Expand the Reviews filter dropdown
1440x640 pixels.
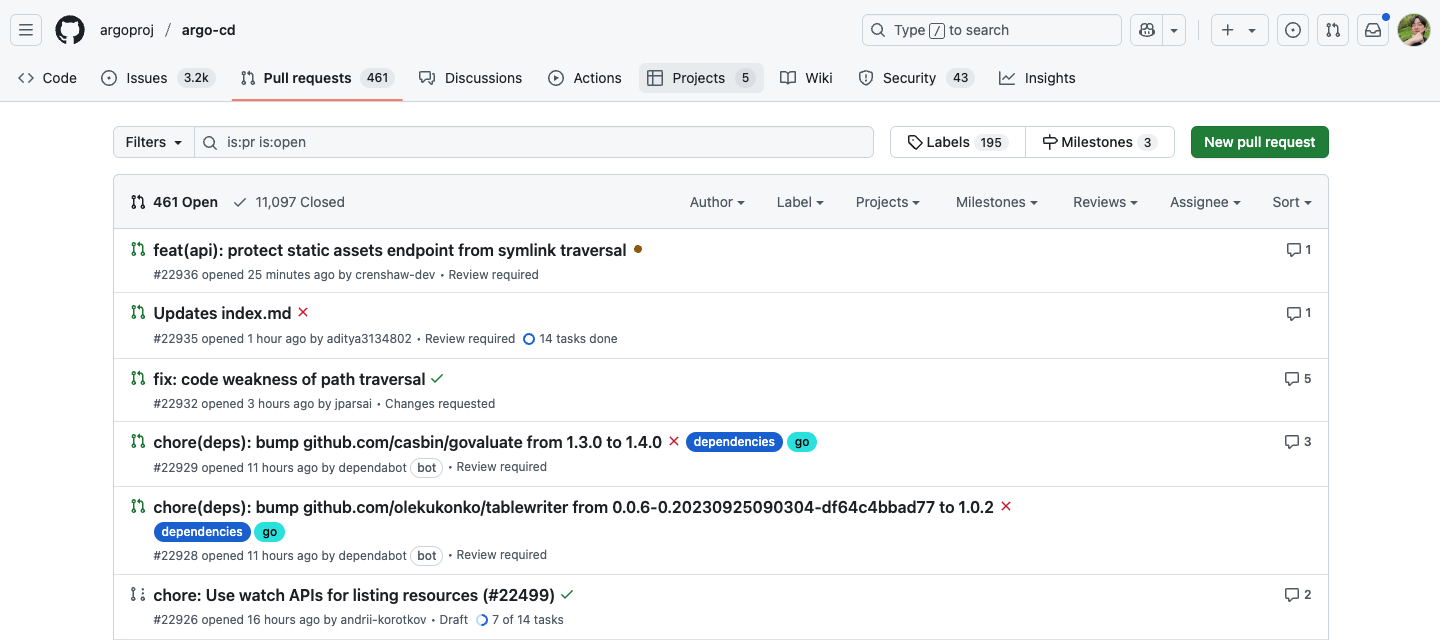coord(1105,202)
